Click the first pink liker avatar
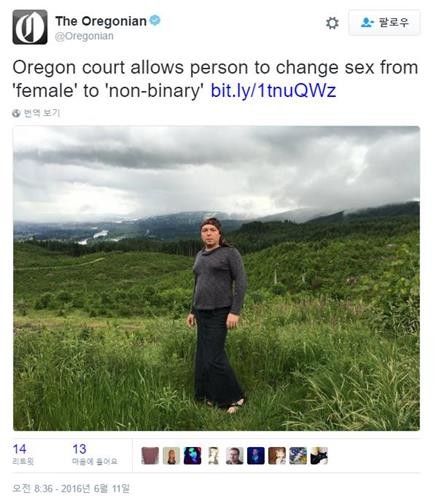This screenshot has width=443, height=500. tap(150, 456)
